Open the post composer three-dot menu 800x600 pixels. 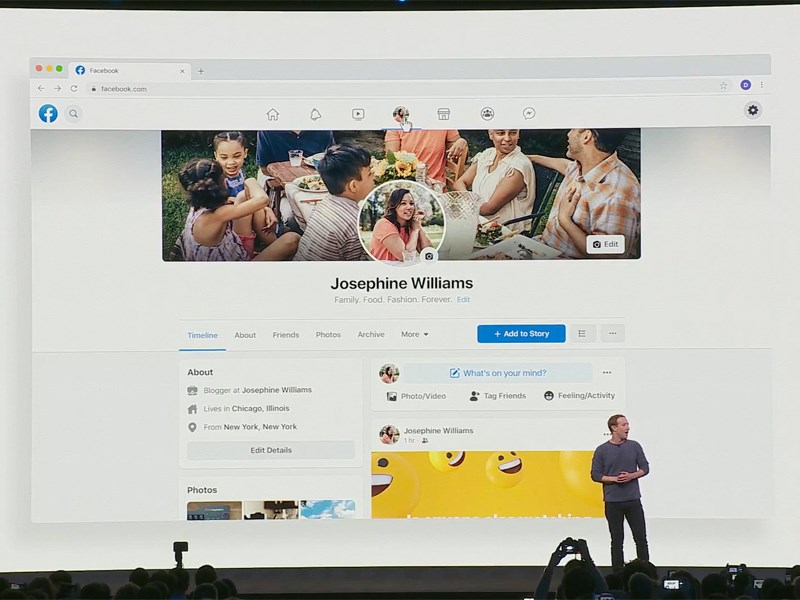coord(607,372)
